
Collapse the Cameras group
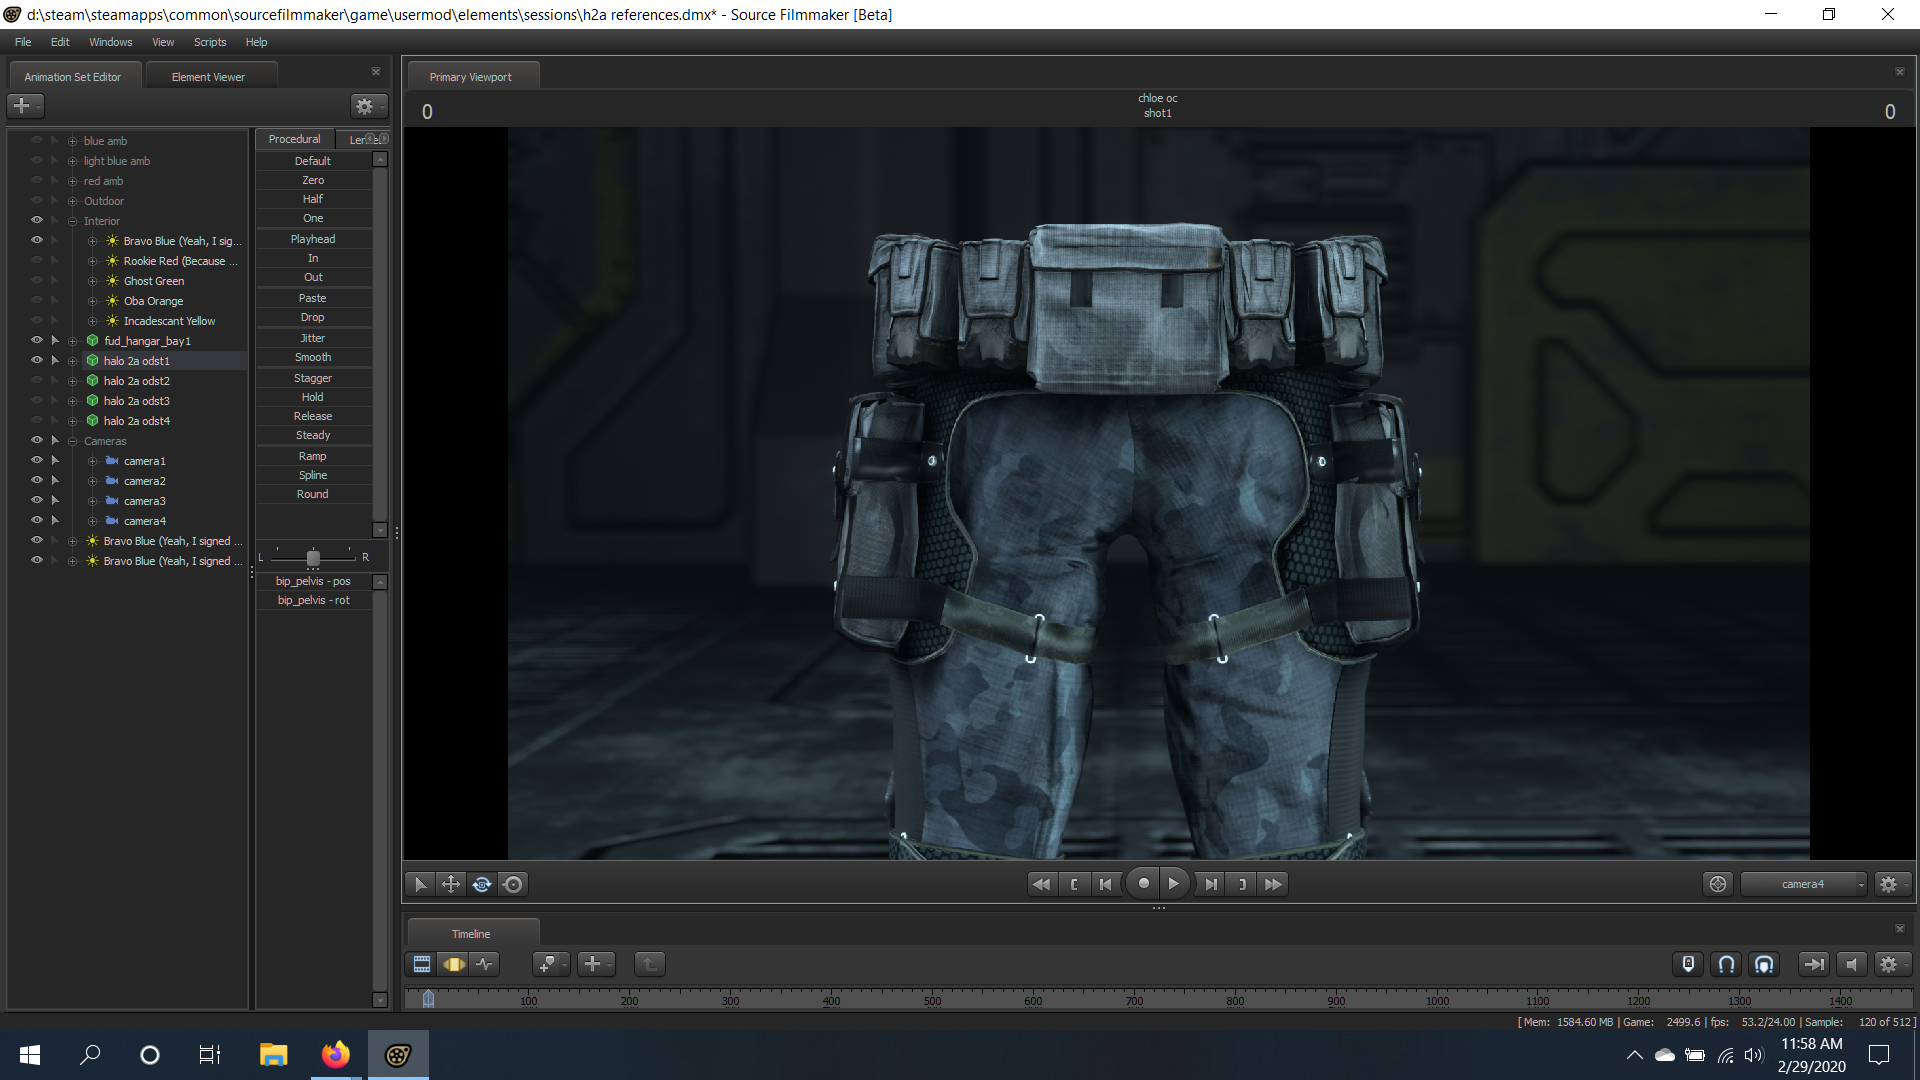click(72, 441)
